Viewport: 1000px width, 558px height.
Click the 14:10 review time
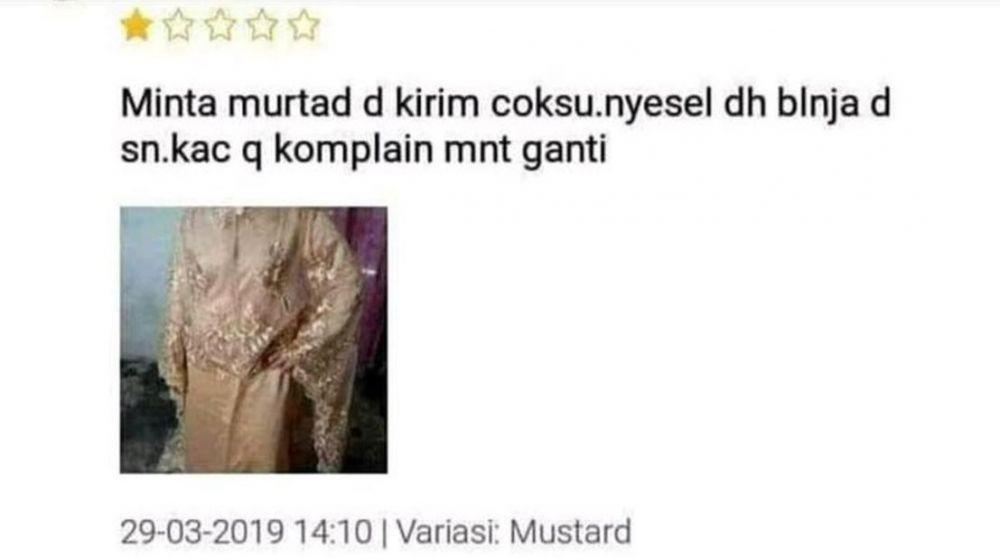coord(333,532)
